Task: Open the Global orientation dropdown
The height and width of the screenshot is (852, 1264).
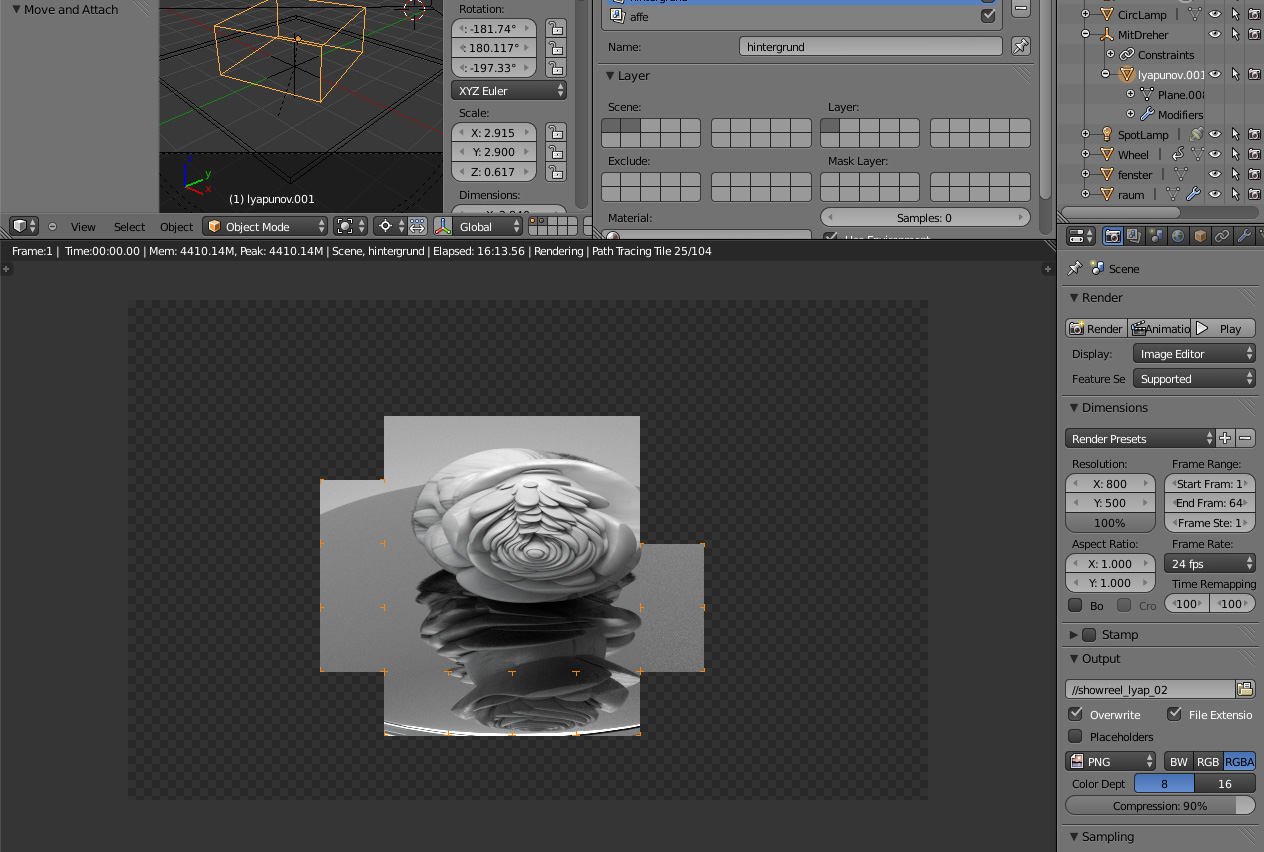Action: pyautogui.click(x=489, y=226)
